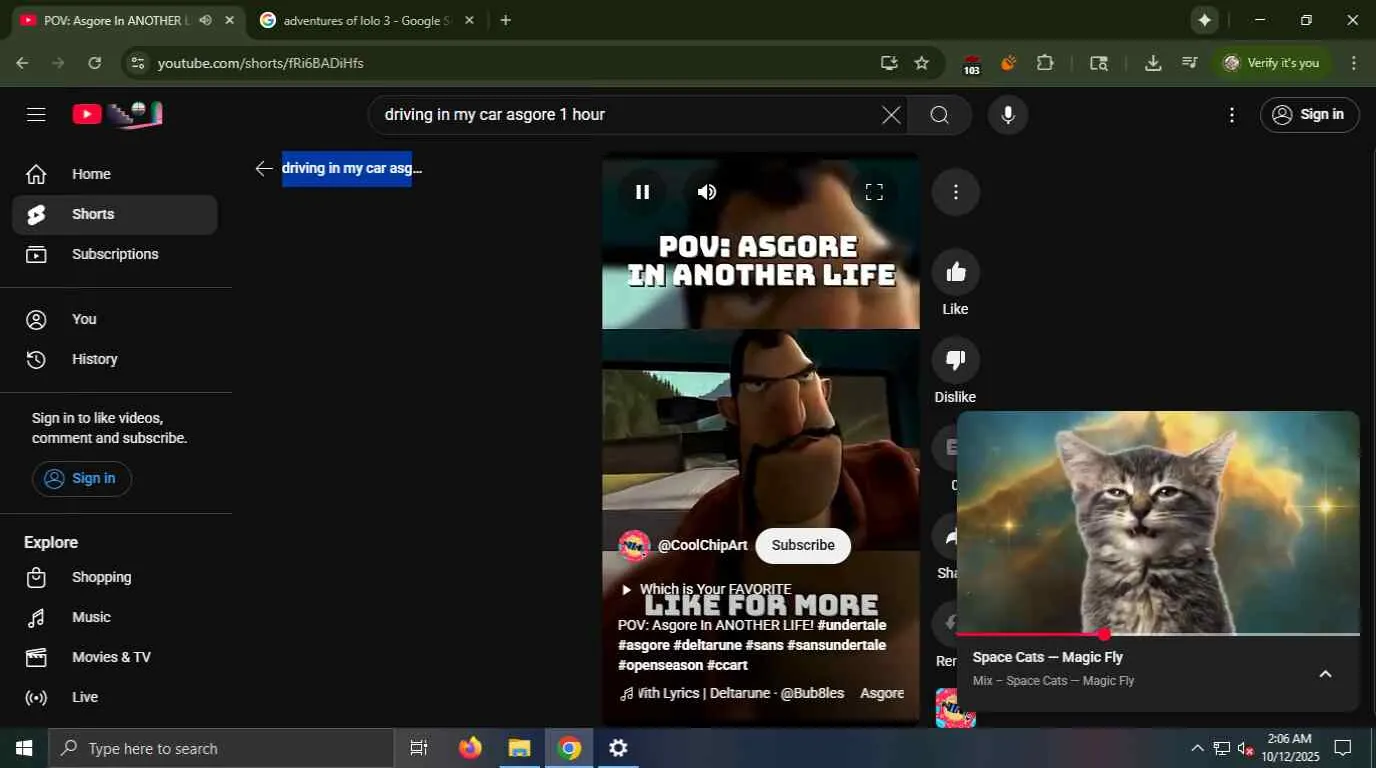Click the sidebar Sign in button

click(x=82, y=478)
